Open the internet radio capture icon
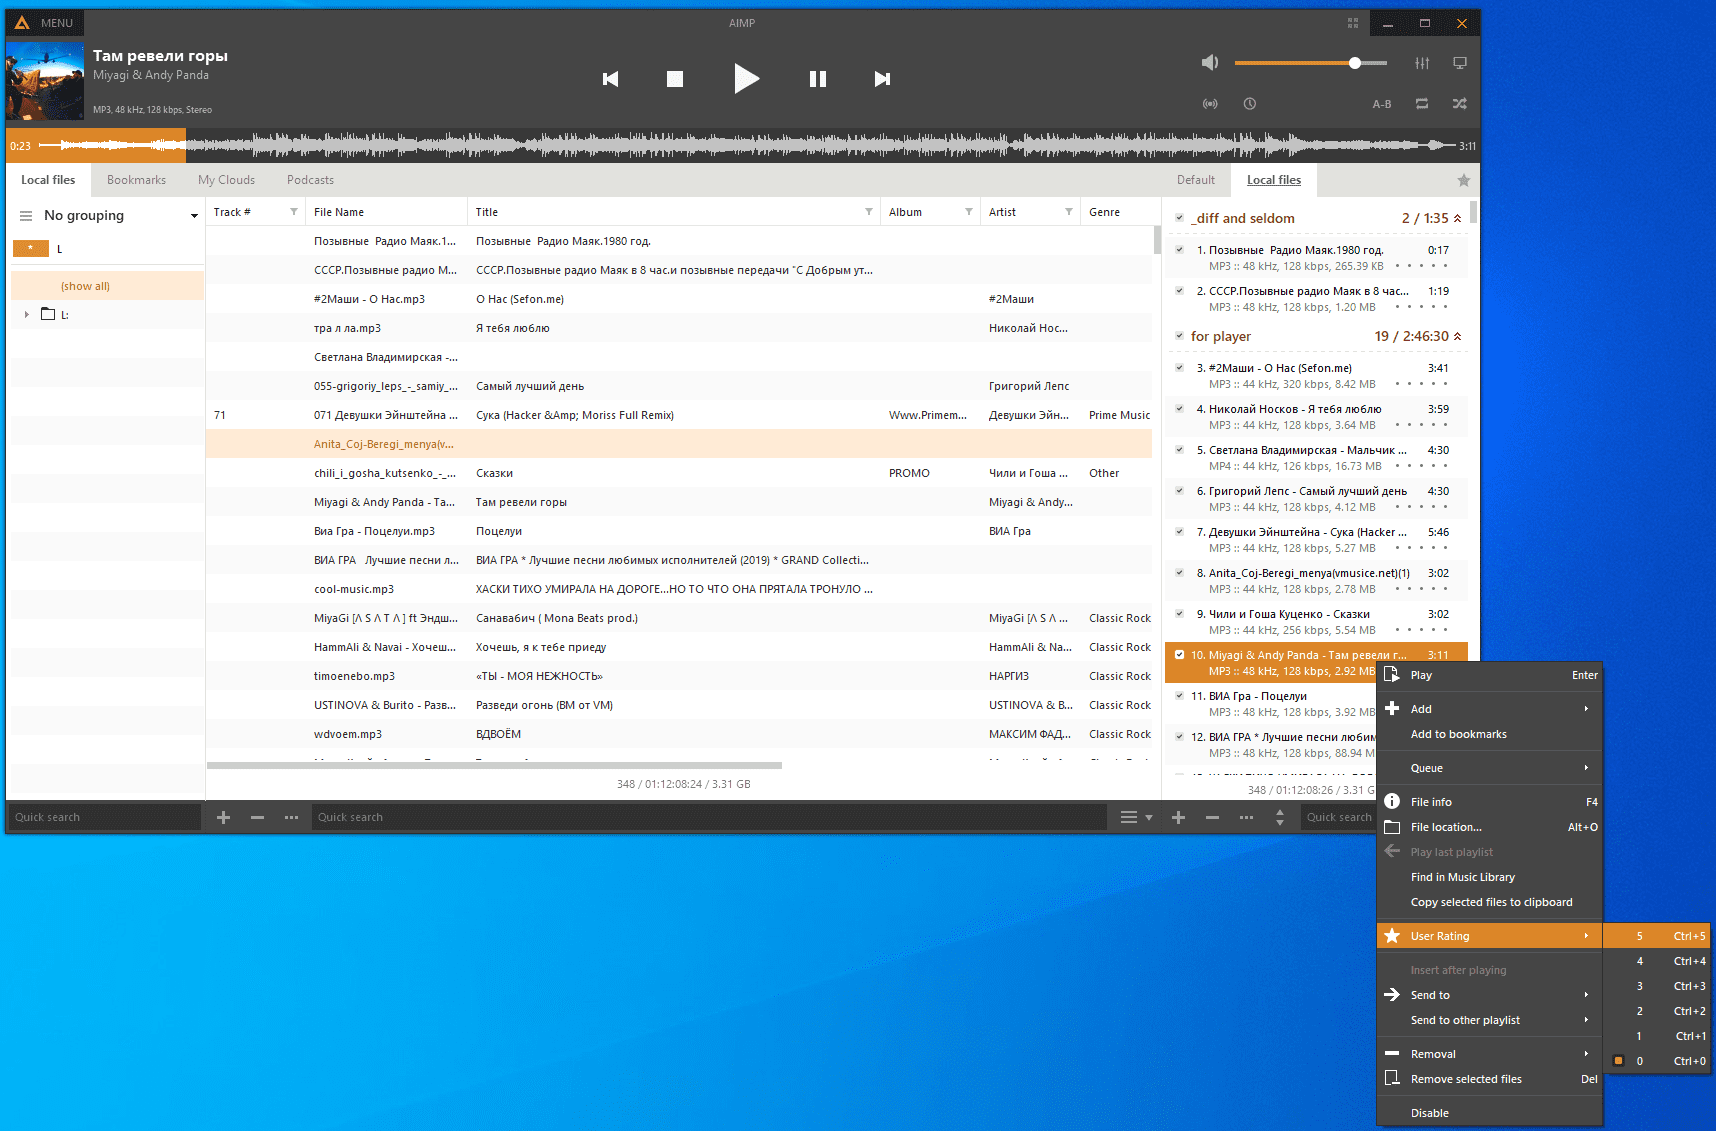 (x=1210, y=104)
